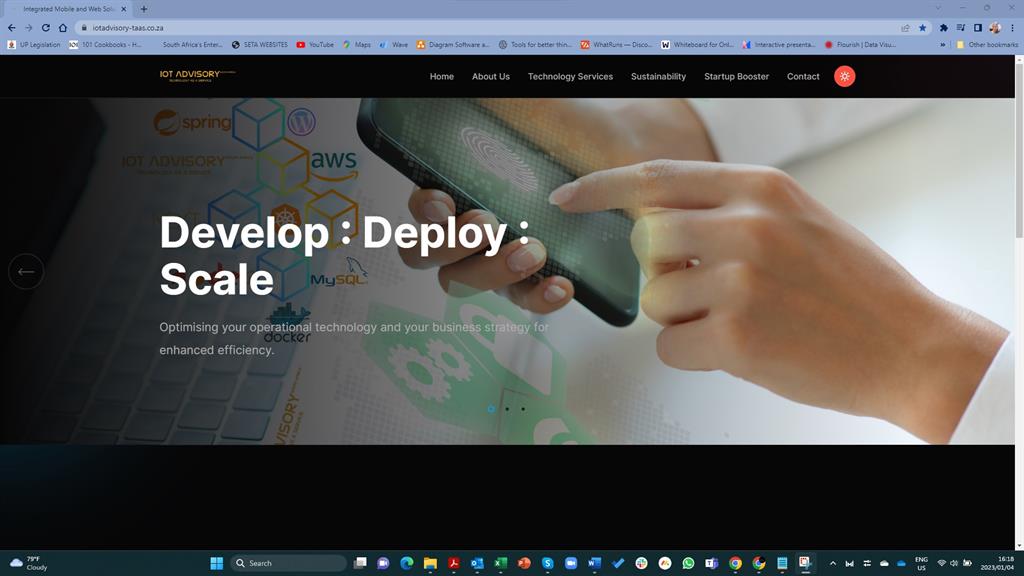
Task: Click the IOT Advisory logo
Action: click(x=197, y=75)
